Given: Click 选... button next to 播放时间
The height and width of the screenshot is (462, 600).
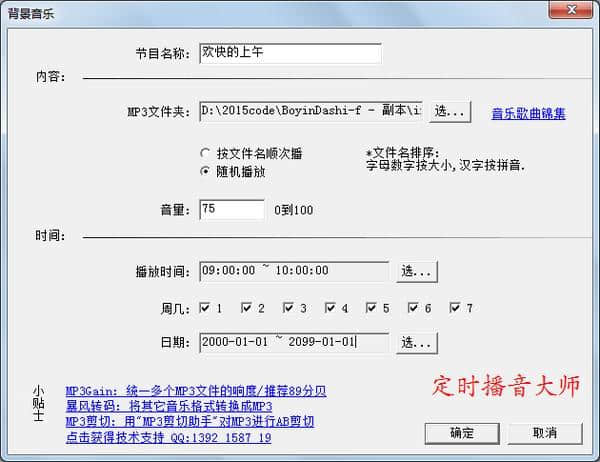Looking at the screenshot, I should point(417,272).
